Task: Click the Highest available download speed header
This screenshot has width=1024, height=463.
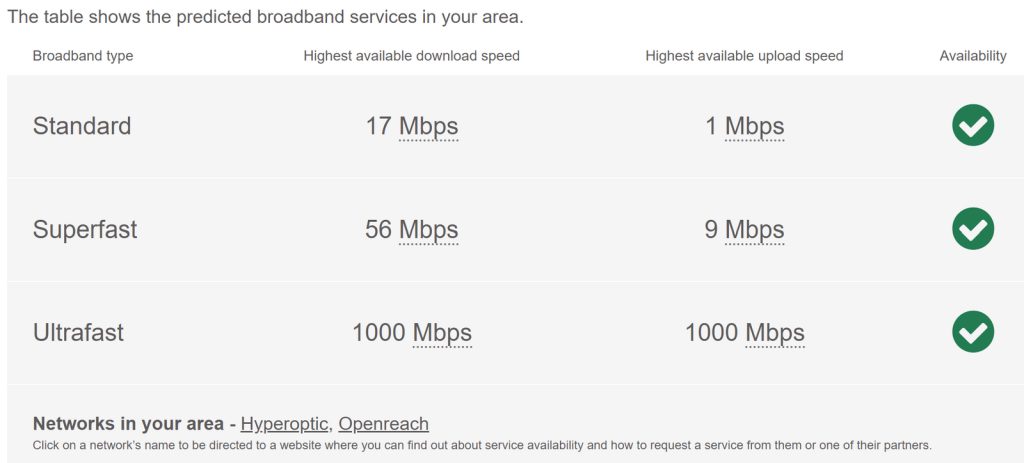Action: coord(411,56)
